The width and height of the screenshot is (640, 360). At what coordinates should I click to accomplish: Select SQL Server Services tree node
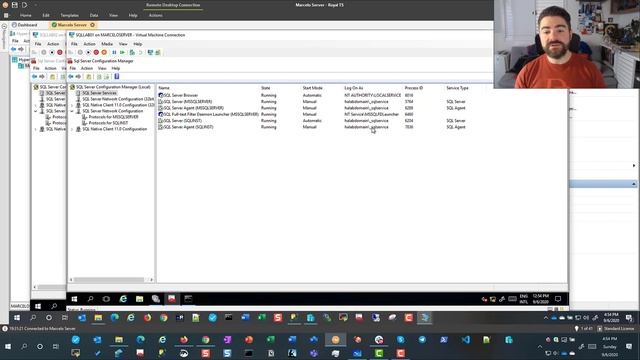coord(99,93)
